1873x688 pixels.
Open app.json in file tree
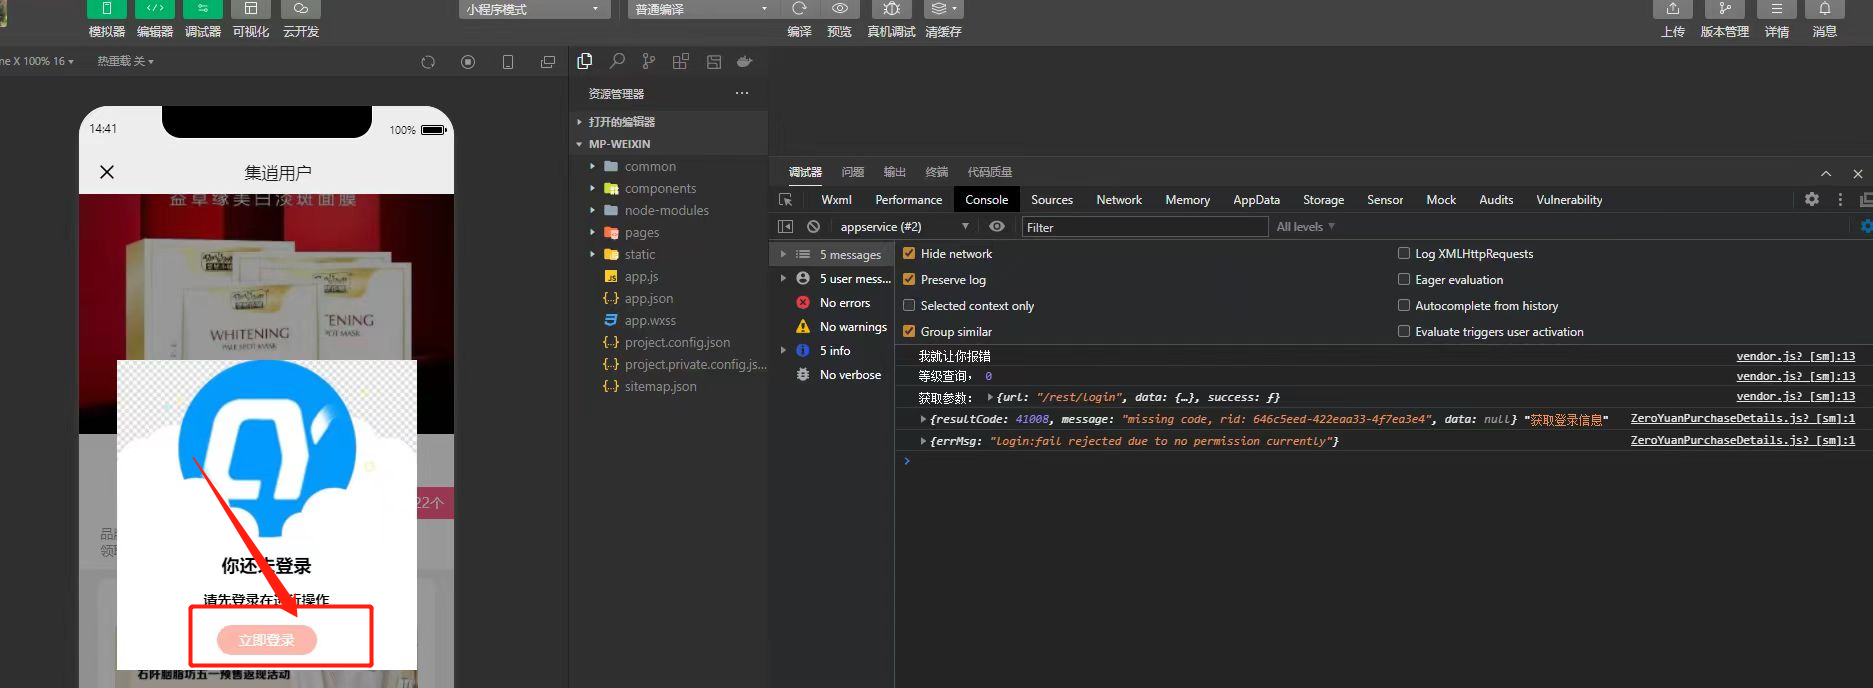pos(648,299)
